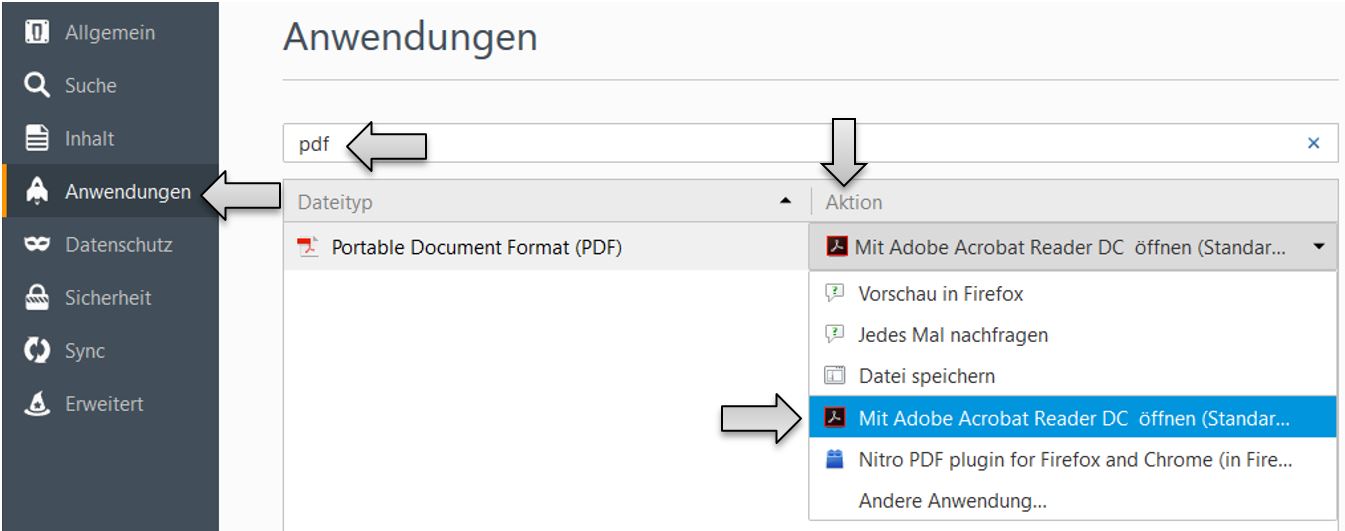Choose Vorschau in Firefox option

(x=940, y=294)
